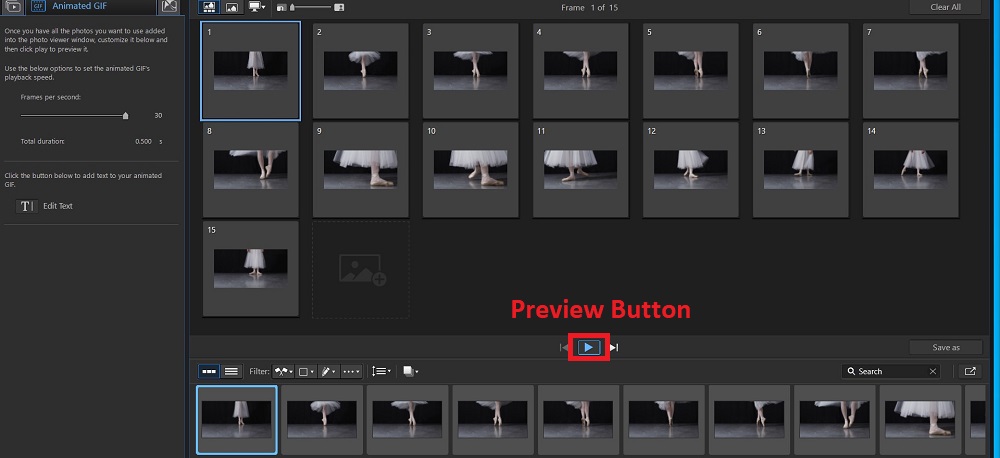Select frame 13 in the viewer
Image resolution: width=1000 pixels, height=458 pixels.
[x=800, y=170]
